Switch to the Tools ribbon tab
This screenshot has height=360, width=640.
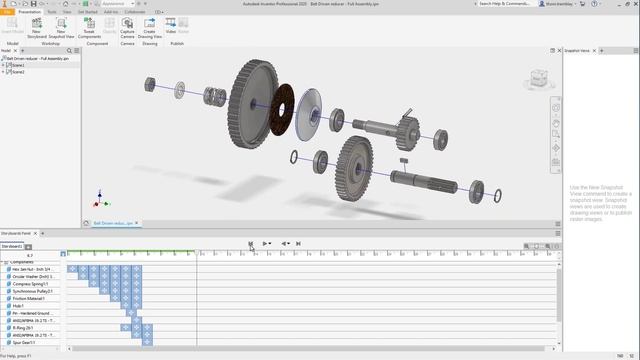coord(52,12)
